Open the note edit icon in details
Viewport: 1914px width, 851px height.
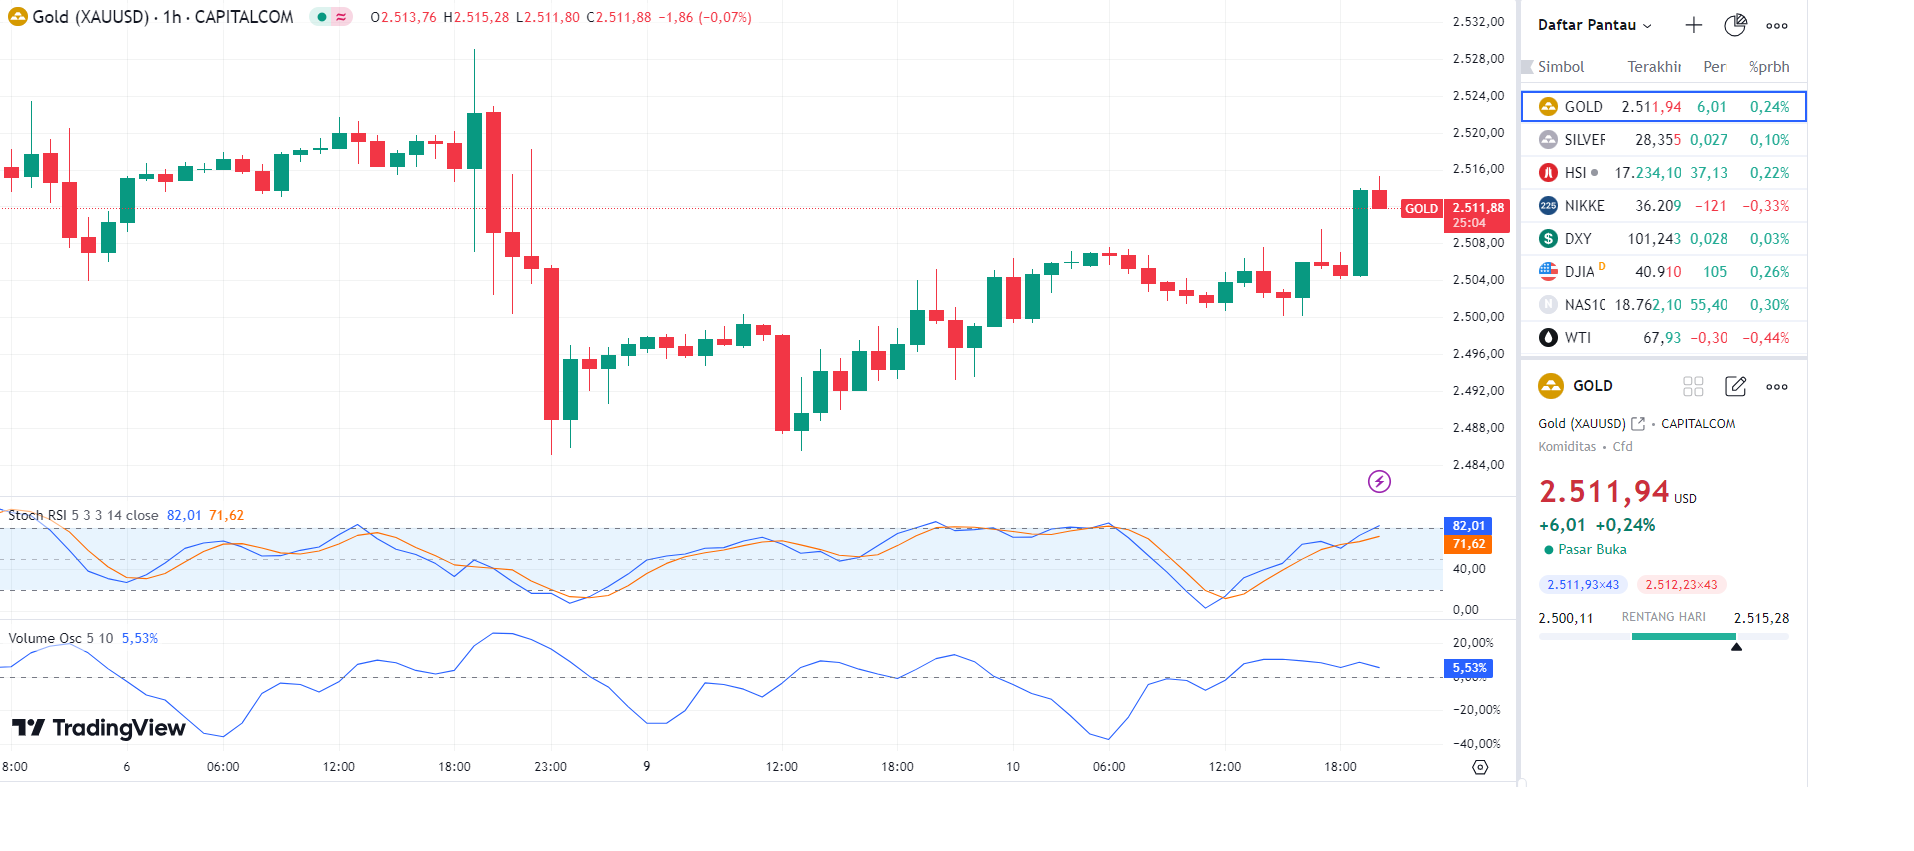point(1735,387)
